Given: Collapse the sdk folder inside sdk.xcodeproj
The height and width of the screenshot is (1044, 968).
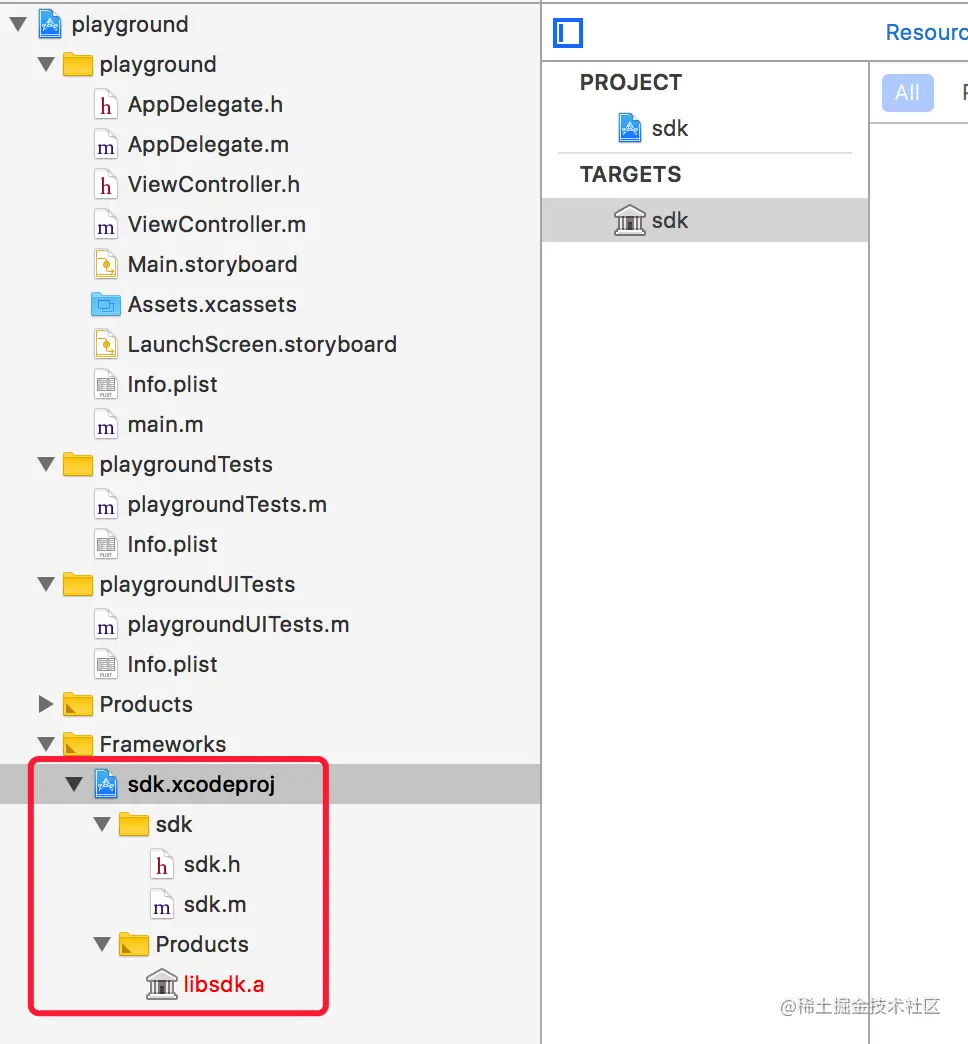Looking at the screenshot, I should [x=102, y=824].
